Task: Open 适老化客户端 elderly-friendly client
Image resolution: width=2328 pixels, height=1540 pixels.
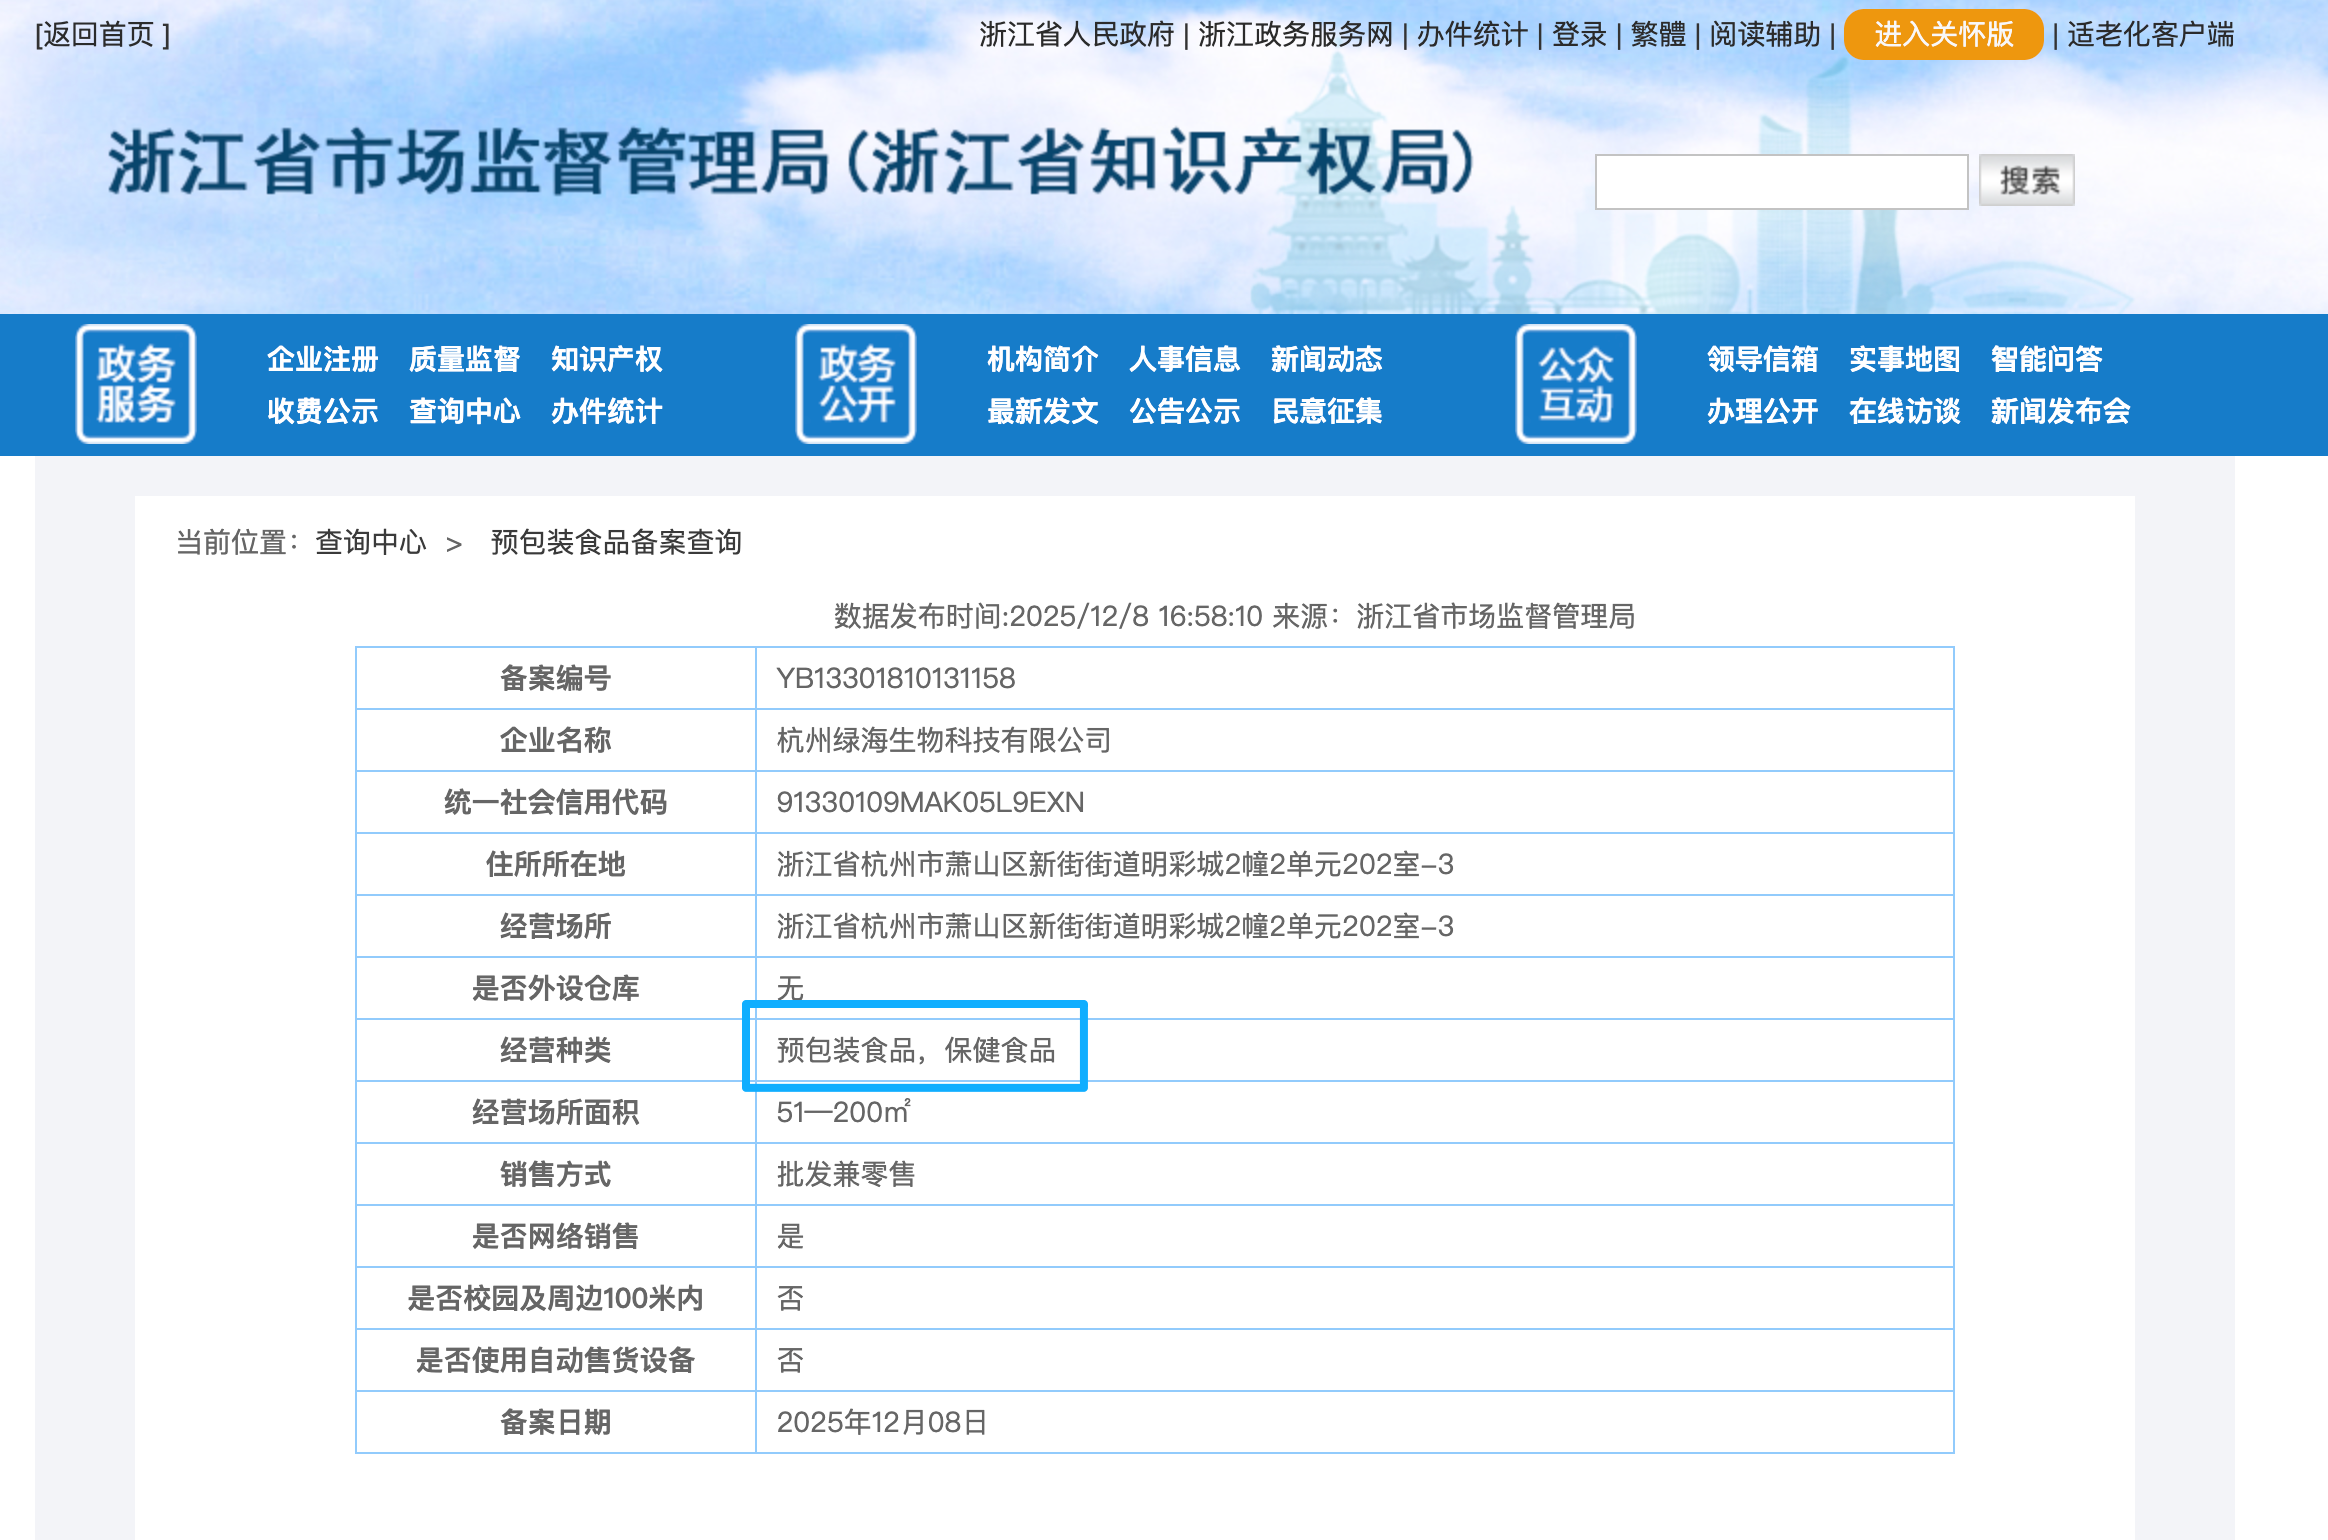Action: tap(2150, 34)
